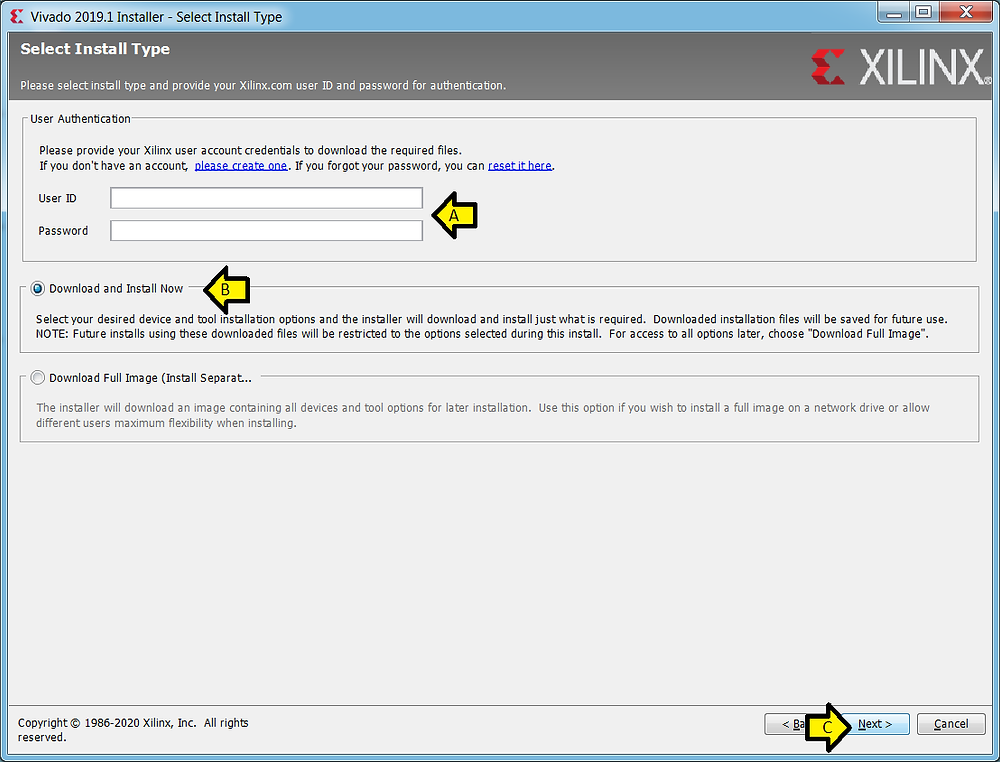Click the Password input field
The height and width of the screenshot is (762, 1000).
tap(266, 230)
